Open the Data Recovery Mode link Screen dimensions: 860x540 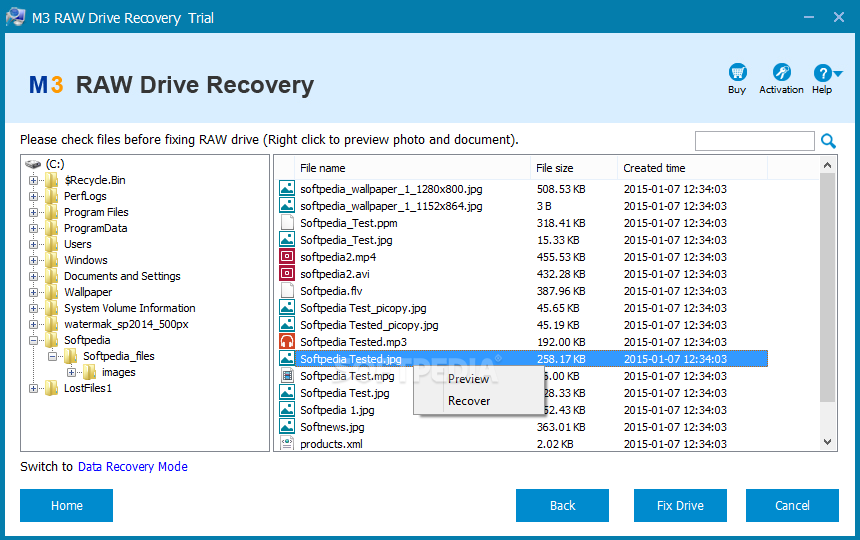click(x=133, y=467)
